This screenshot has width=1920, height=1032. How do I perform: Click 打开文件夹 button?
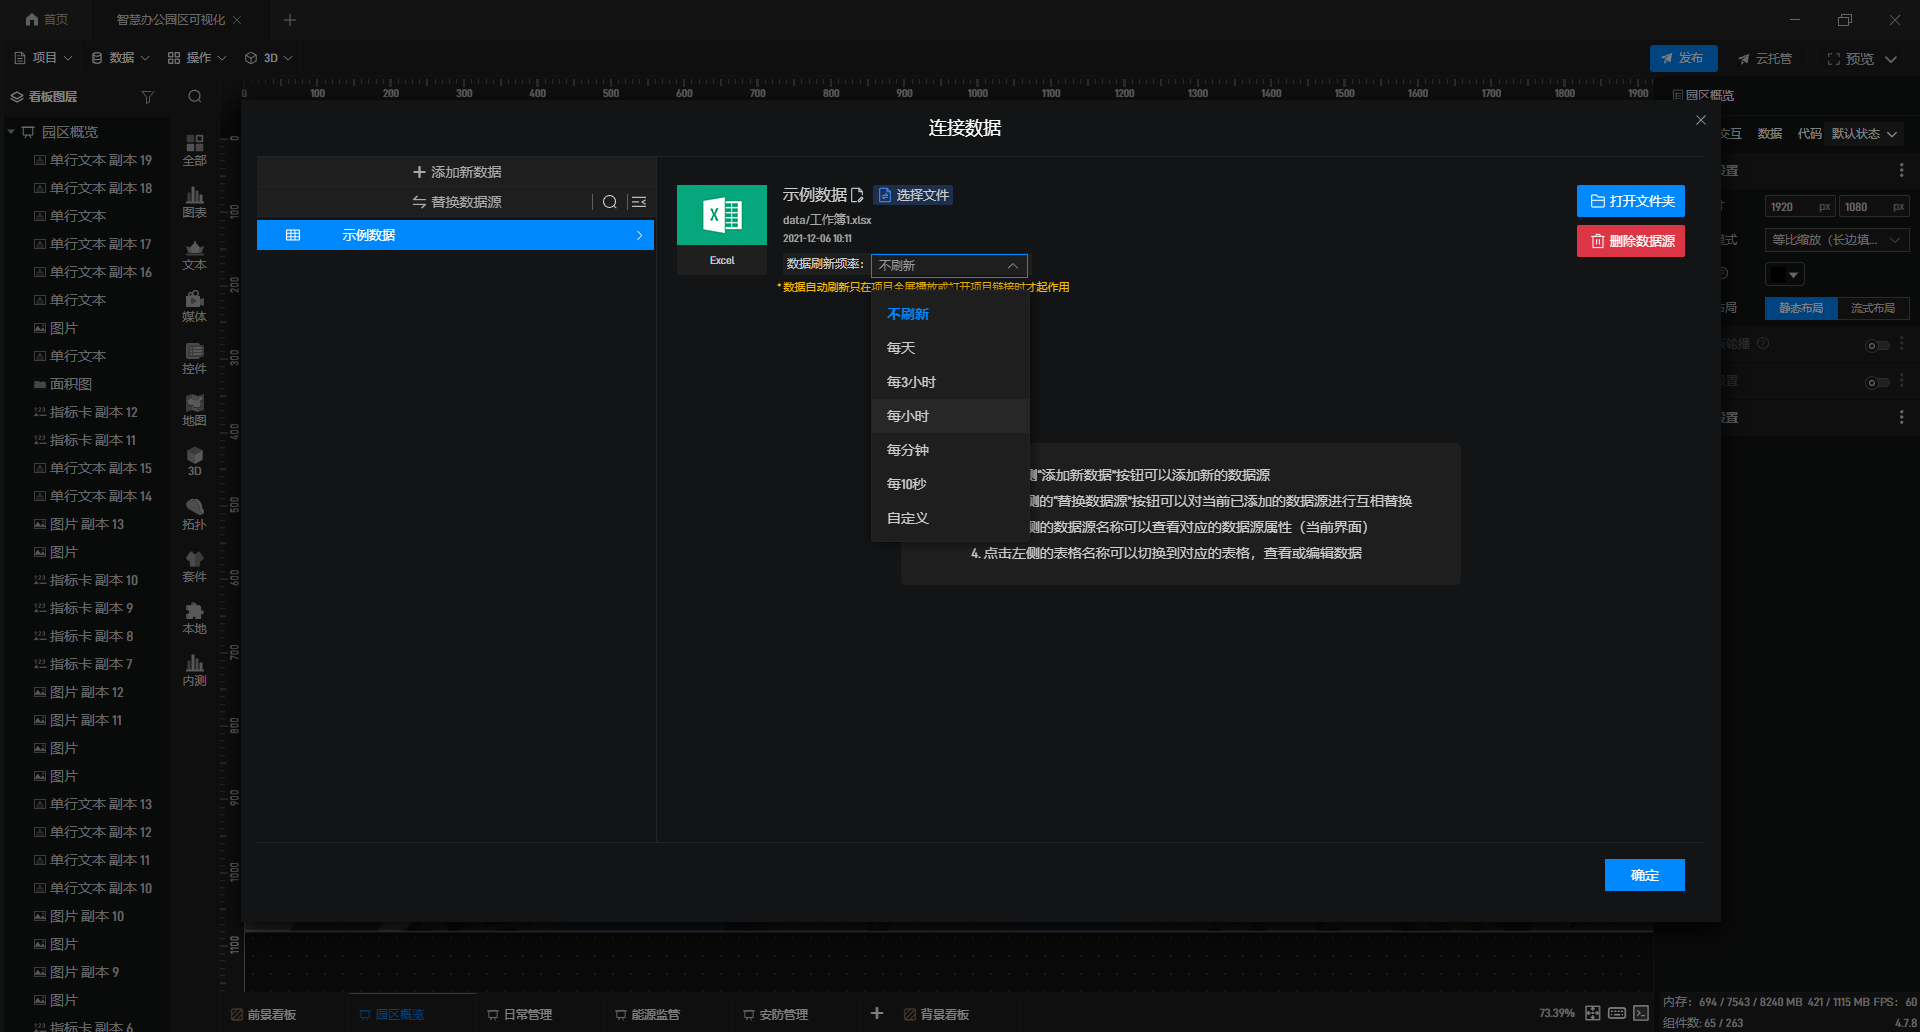coord(1631,201)
